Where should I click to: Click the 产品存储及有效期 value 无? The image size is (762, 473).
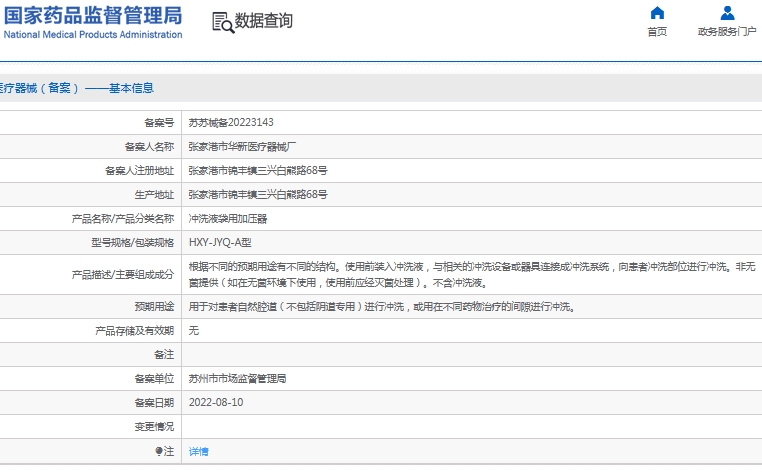click(194, 331)
